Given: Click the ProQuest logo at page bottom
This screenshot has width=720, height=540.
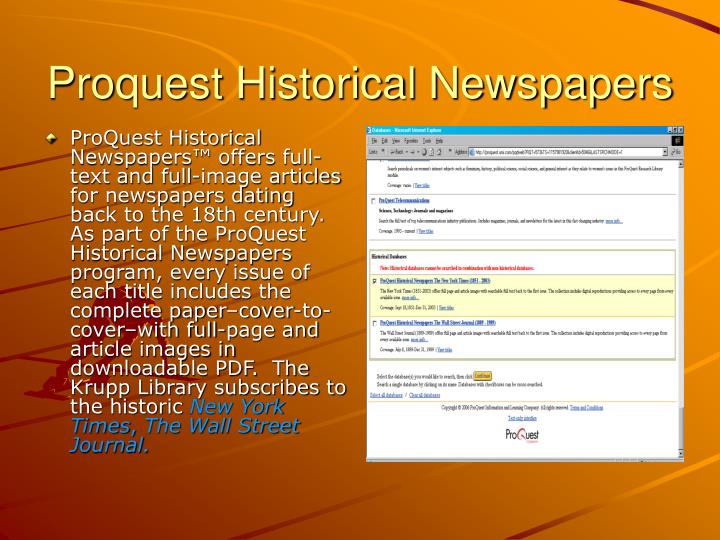Looking at the screenshot, I should point(522,435).
